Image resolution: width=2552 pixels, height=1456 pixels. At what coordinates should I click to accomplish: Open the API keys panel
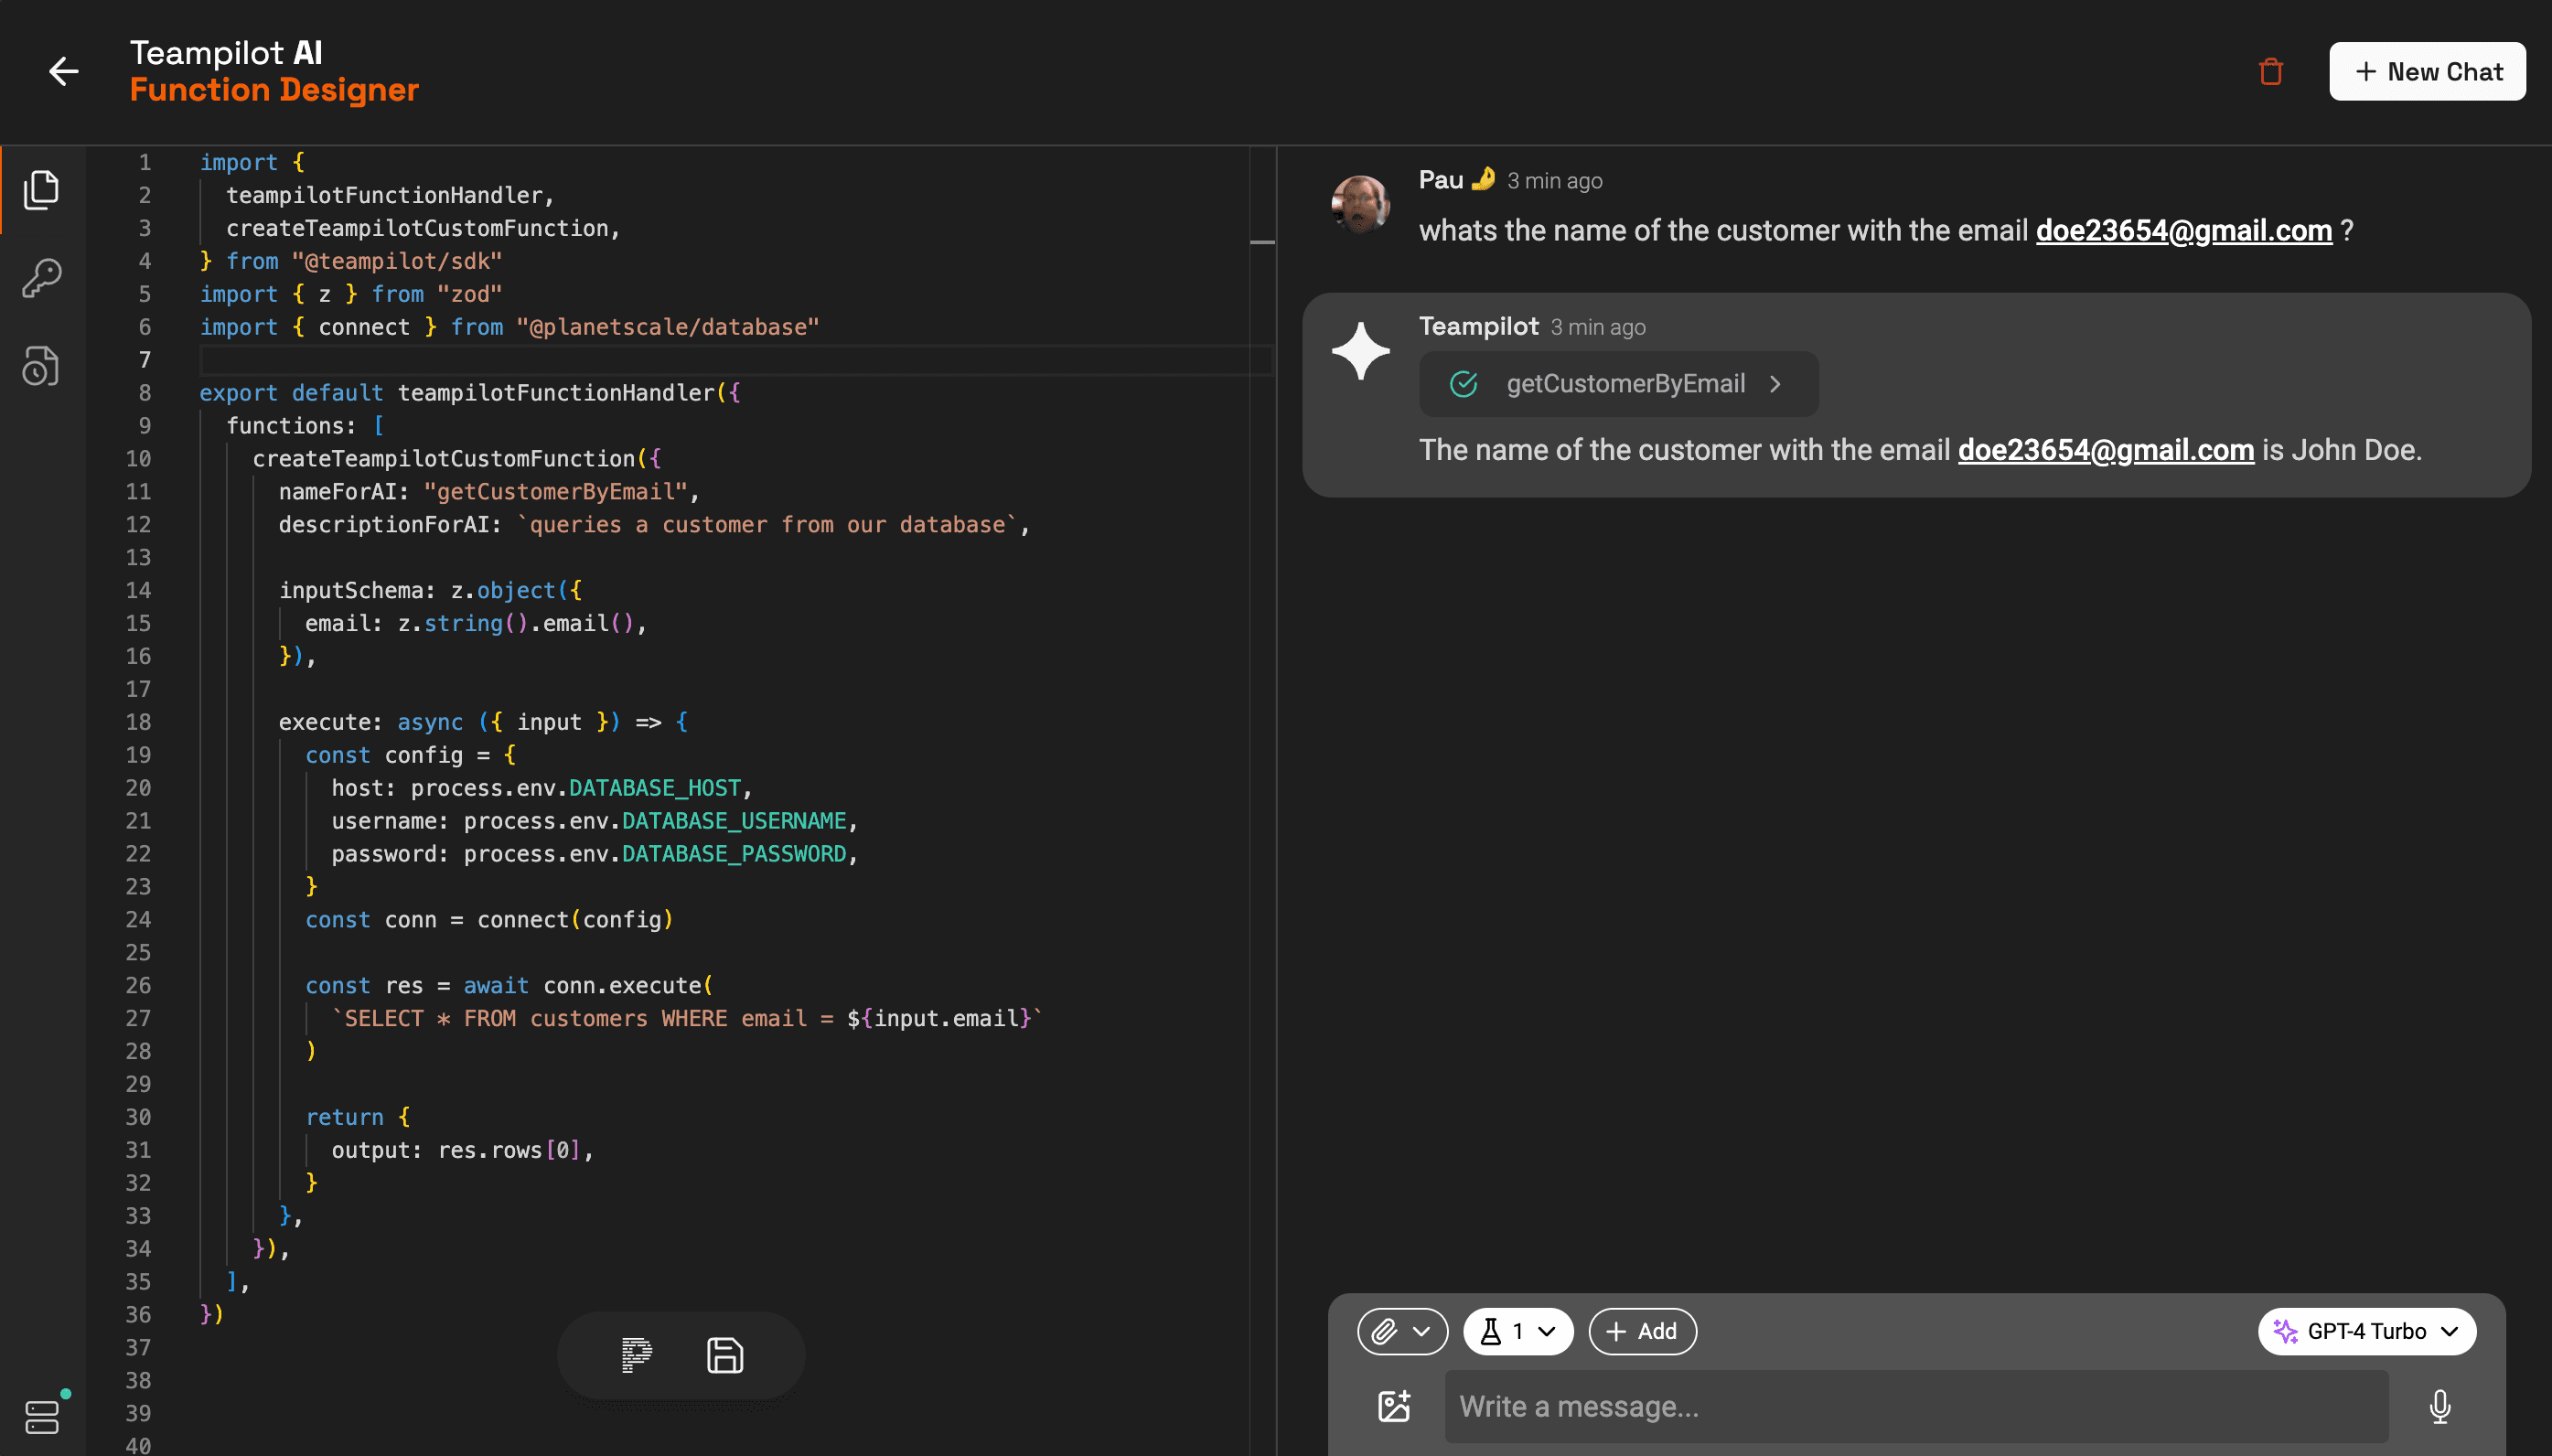click(40, 277)
